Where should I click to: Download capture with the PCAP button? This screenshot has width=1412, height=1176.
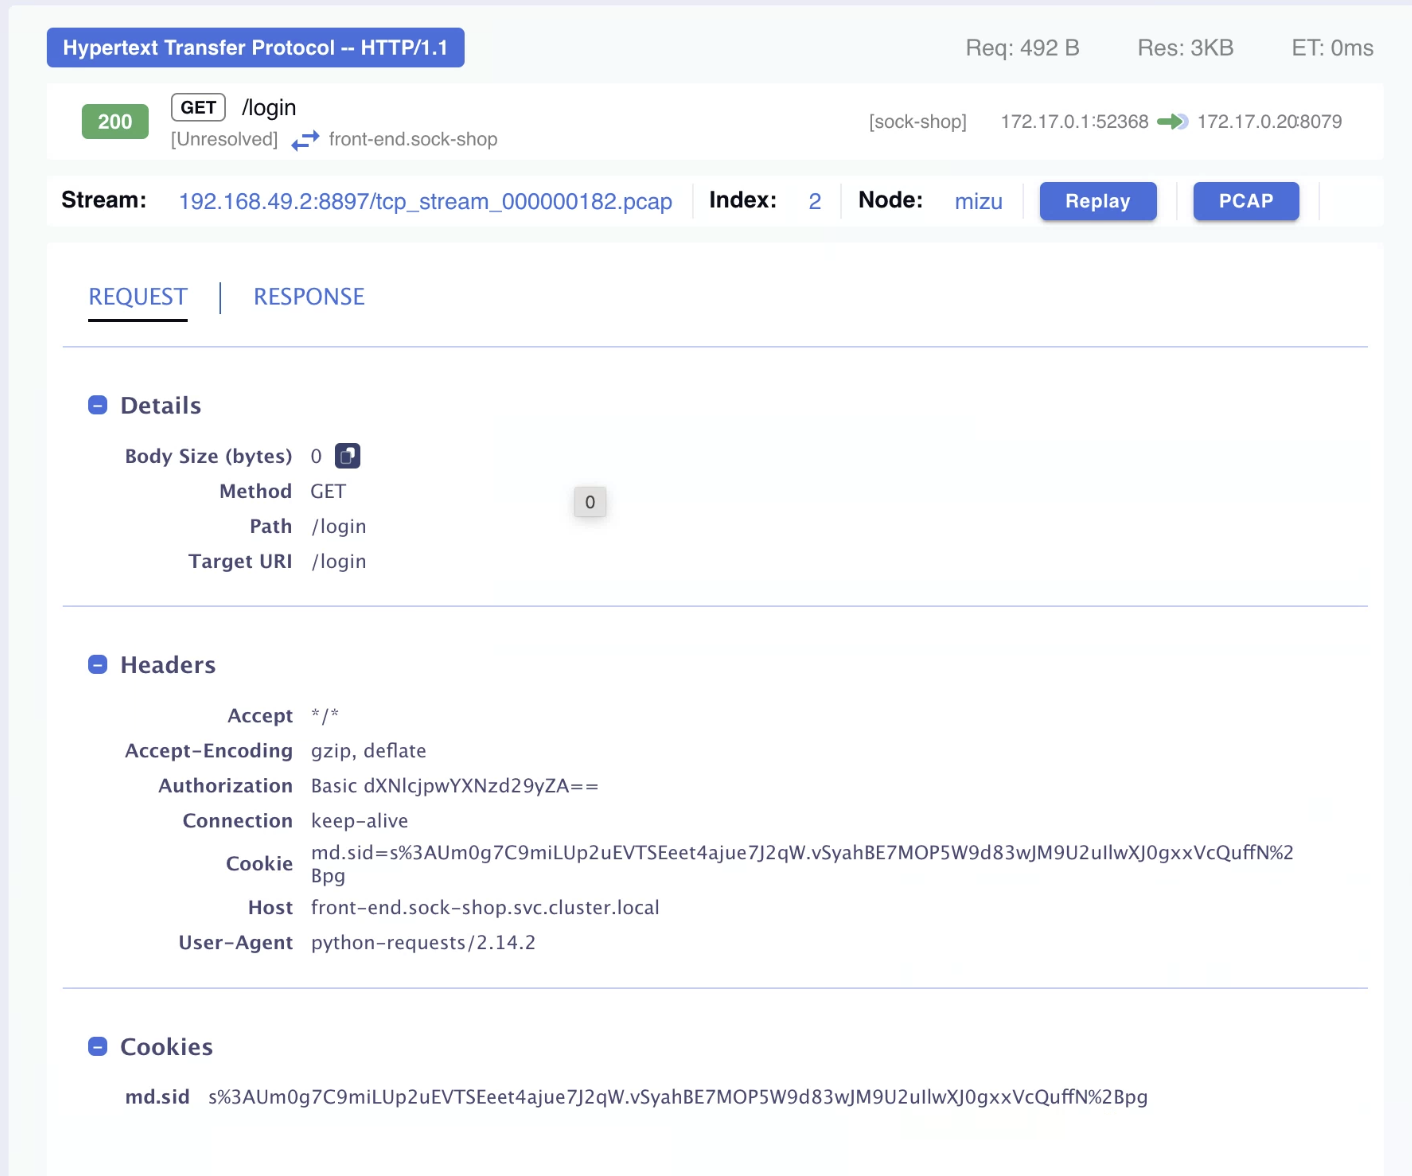pos(1245,201)
